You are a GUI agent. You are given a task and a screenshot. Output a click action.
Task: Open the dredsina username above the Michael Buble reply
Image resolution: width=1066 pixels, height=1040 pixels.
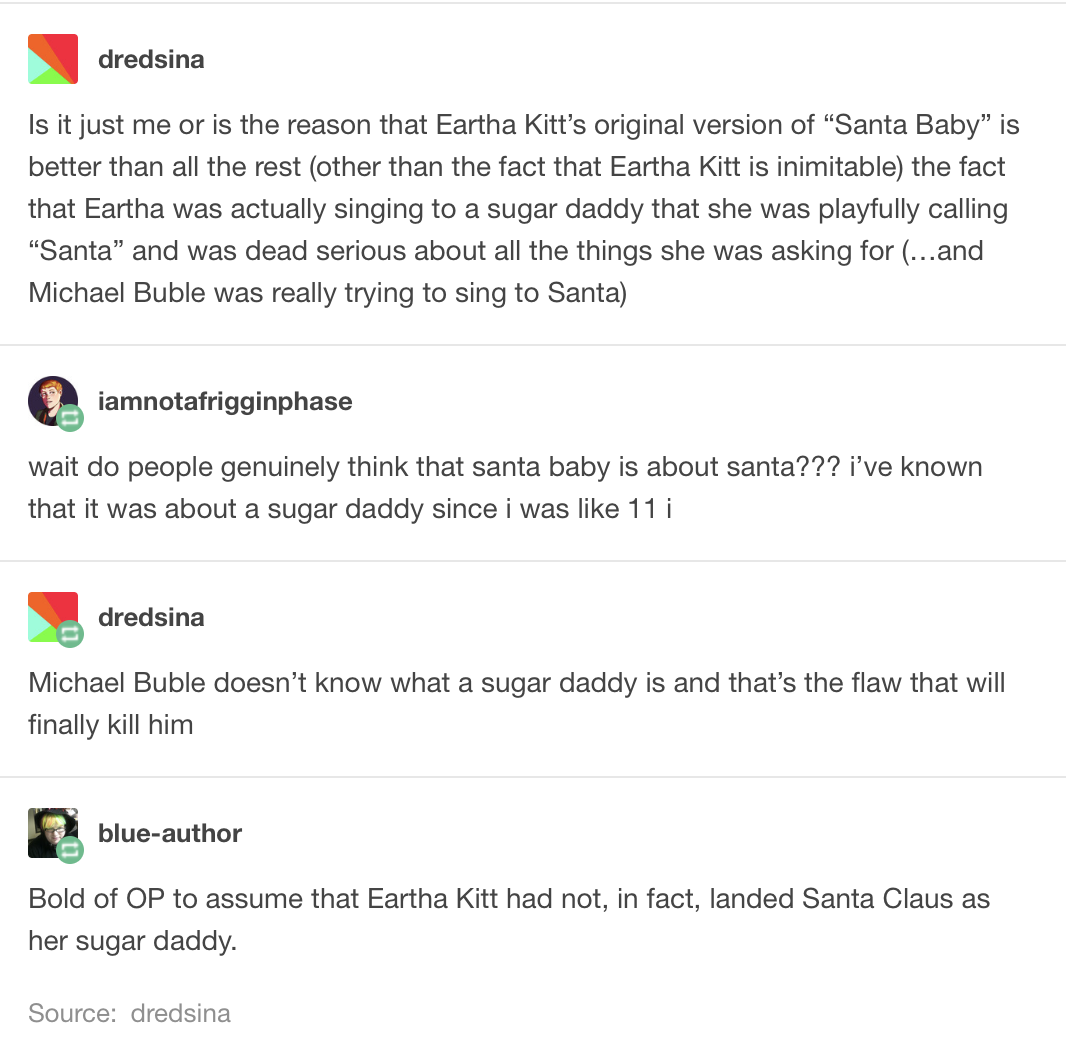click(x=151, y=617)
